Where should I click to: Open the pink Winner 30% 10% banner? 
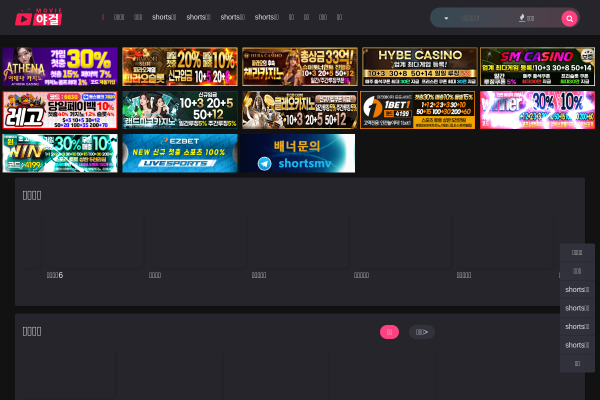pos(537,110)
